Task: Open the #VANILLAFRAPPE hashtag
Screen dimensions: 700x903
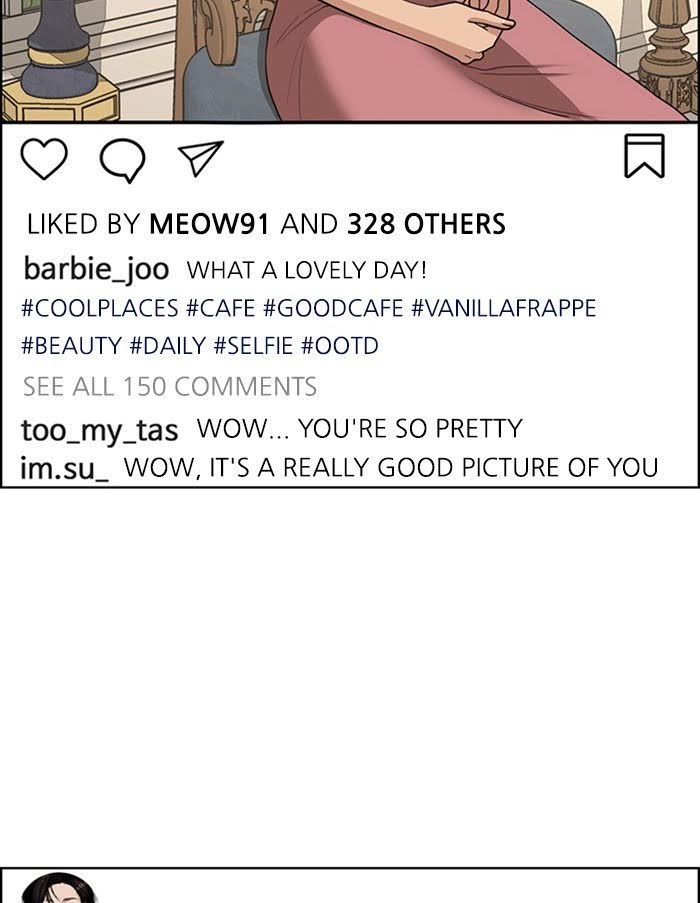Action: 503,308
